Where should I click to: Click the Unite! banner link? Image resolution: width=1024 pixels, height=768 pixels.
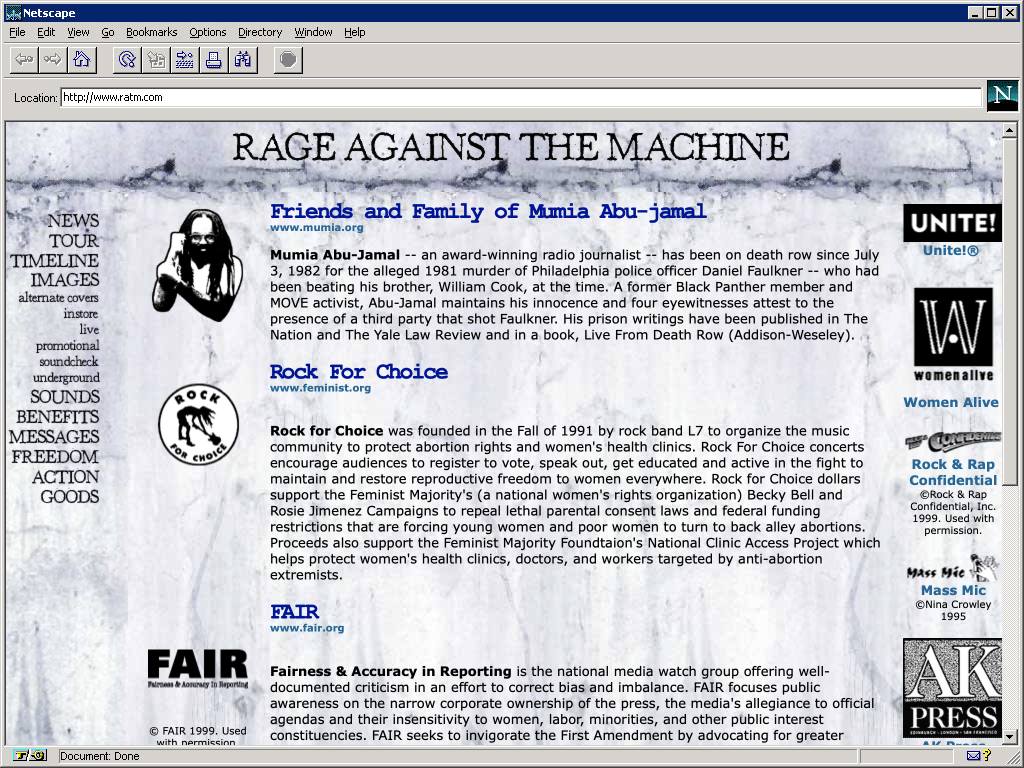pyautogui.click(x=951, y=222)
